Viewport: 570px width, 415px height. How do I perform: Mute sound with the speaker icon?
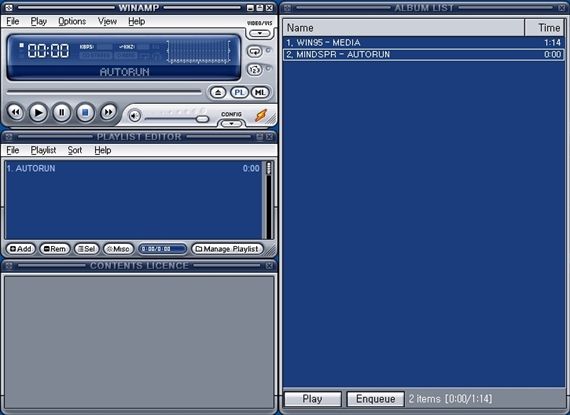[x=135, y=116]
